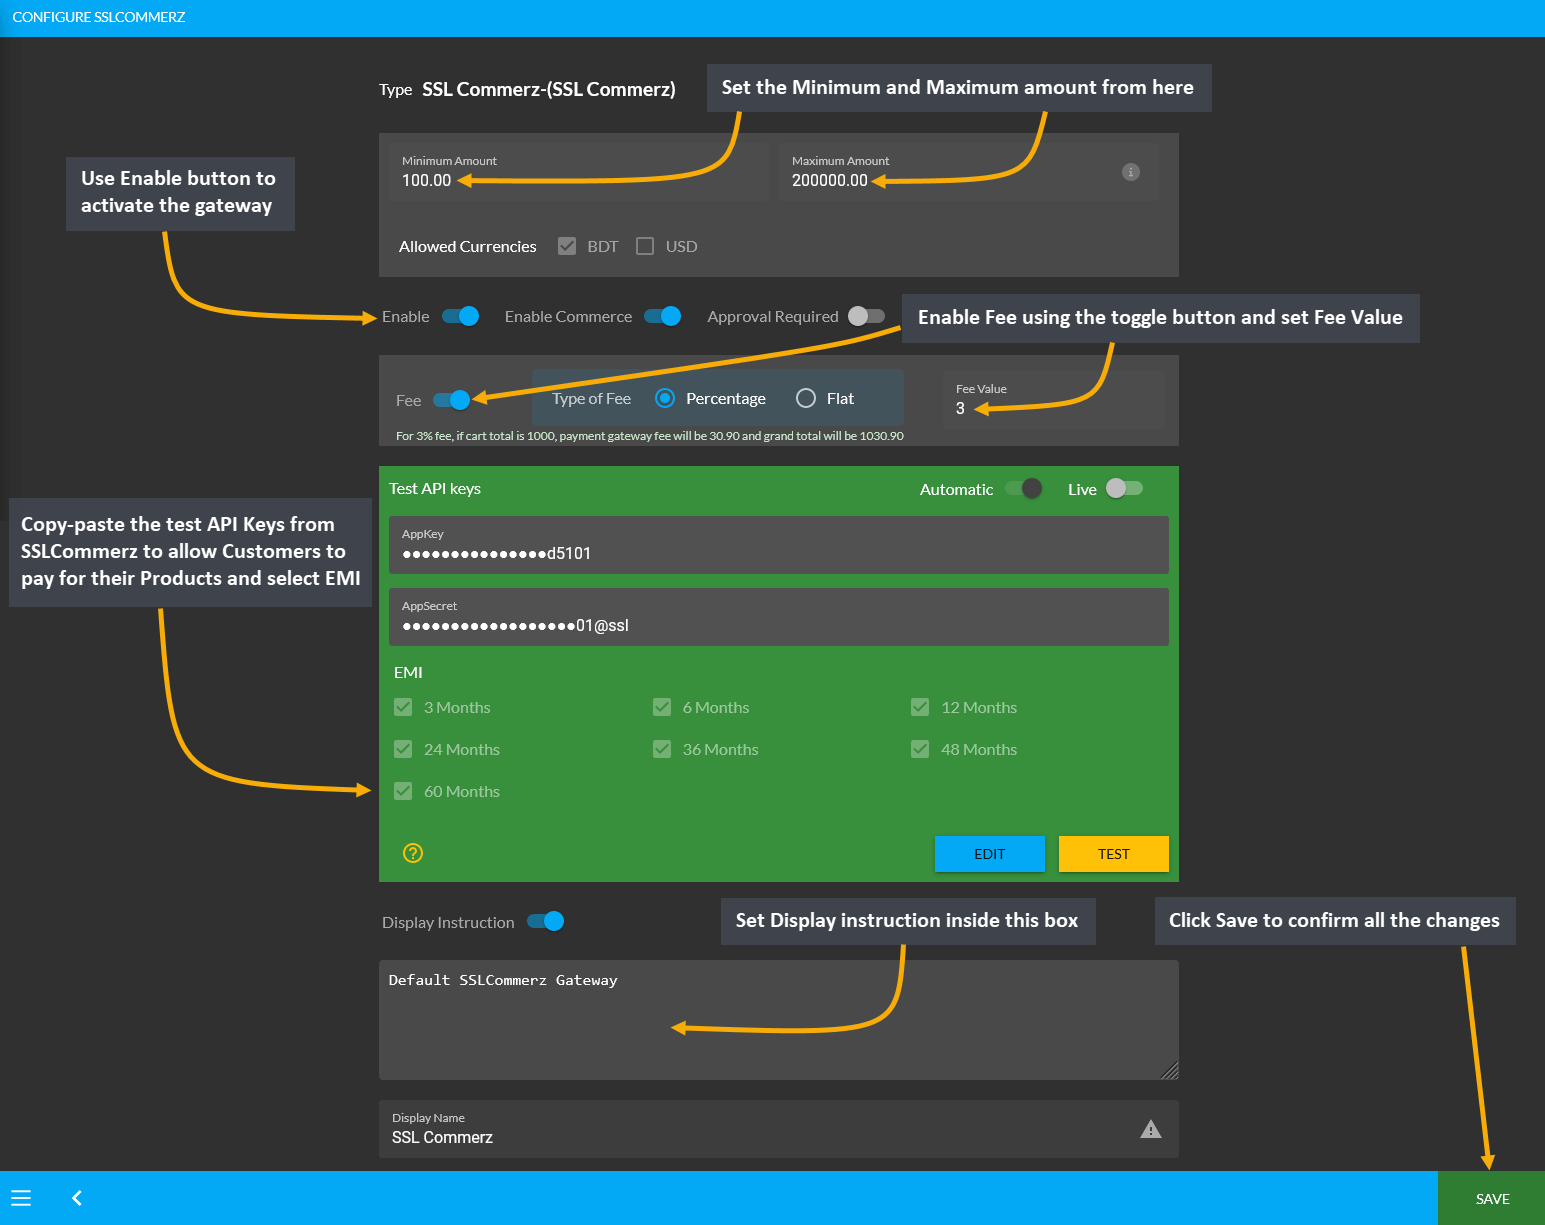Viewport: 1545px width, 1225px height.
Task: Select the Percentage fee type
Action: coord(665,398)
